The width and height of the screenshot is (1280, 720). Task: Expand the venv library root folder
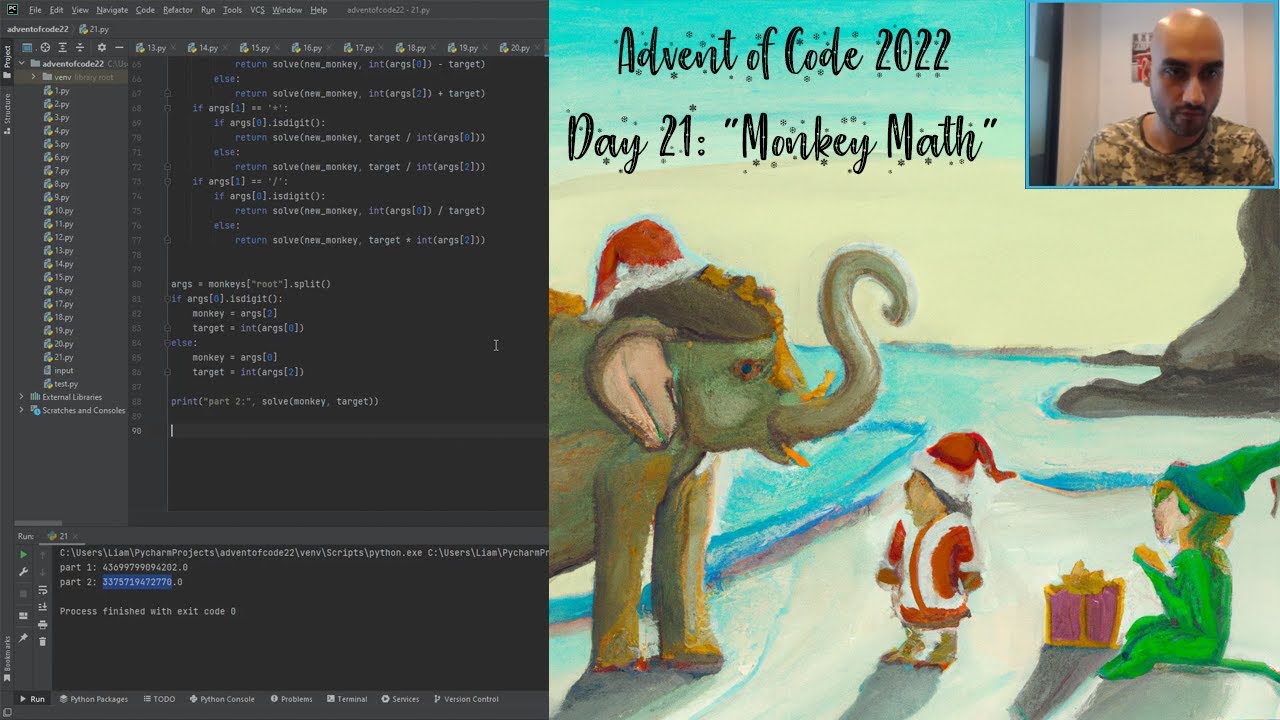point(34,77)
